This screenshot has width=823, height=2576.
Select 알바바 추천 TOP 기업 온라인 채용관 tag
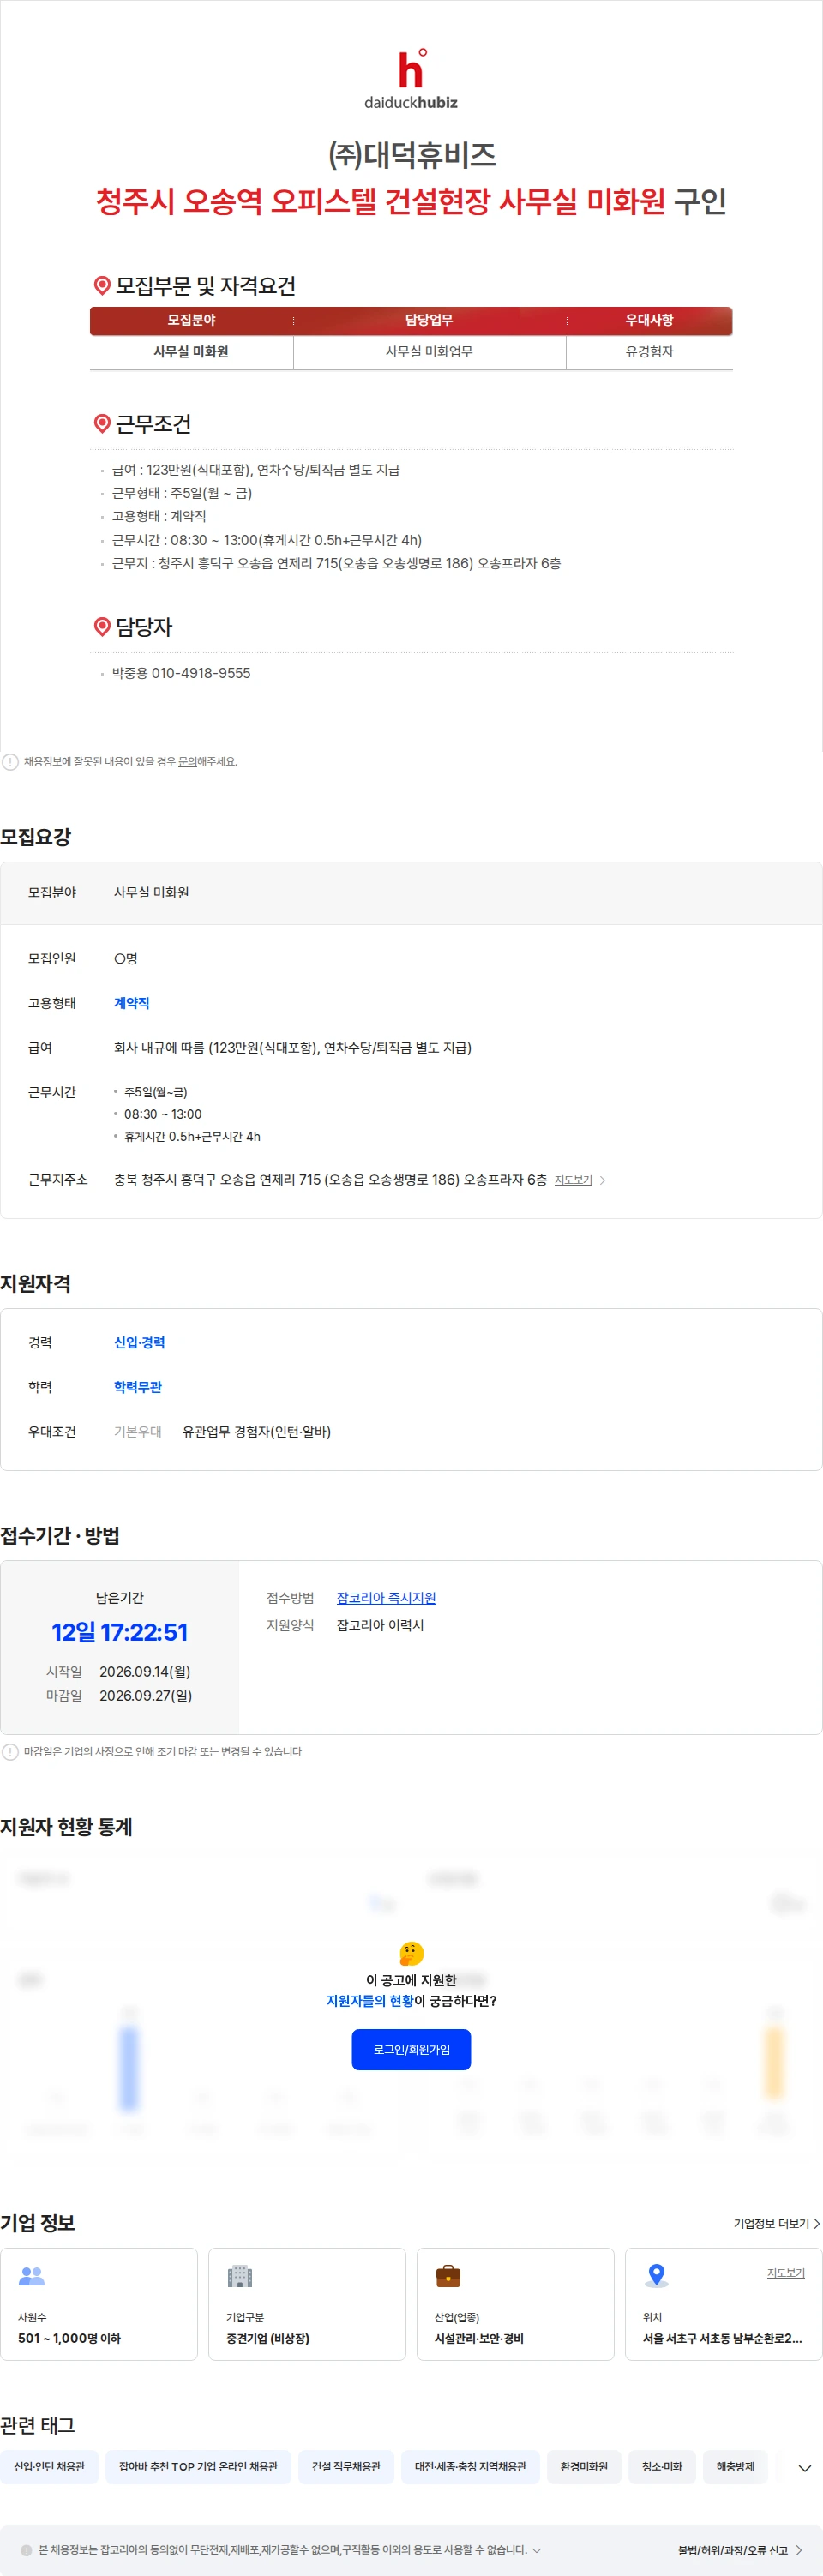[x=198, y=2467]
